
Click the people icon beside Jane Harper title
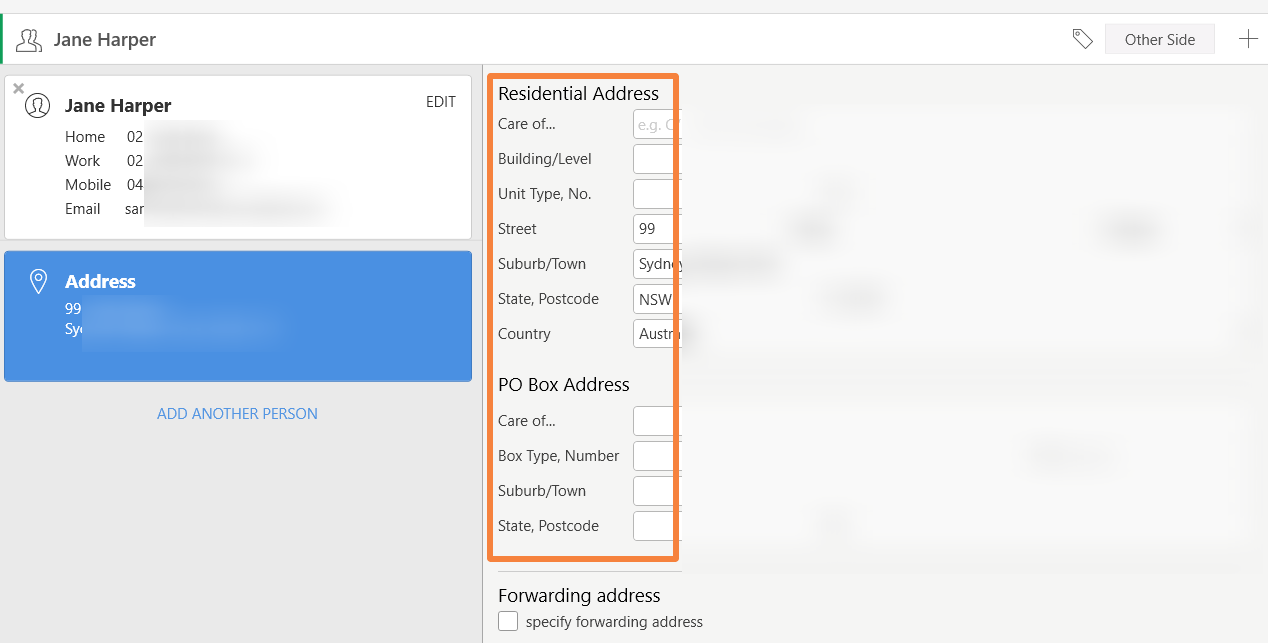(29, 40)
